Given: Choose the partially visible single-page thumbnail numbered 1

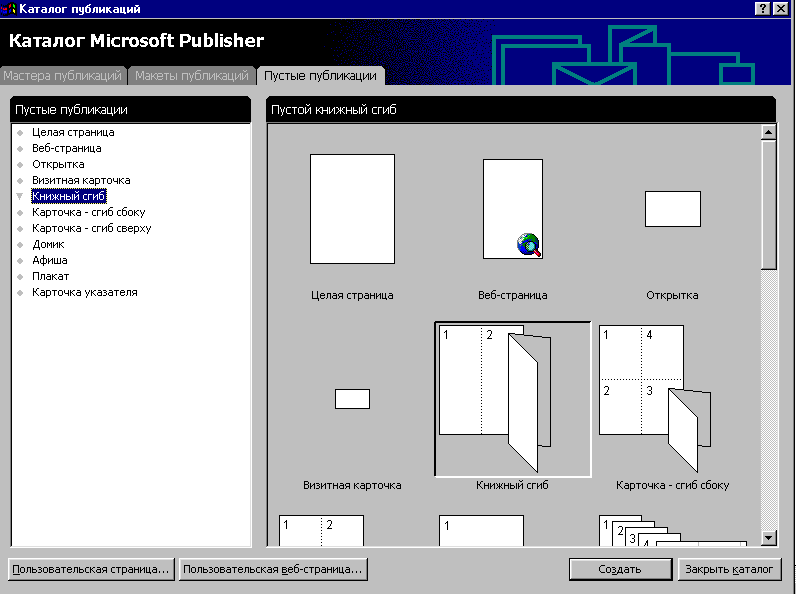Looking at the screenshot, I should 481,531.
